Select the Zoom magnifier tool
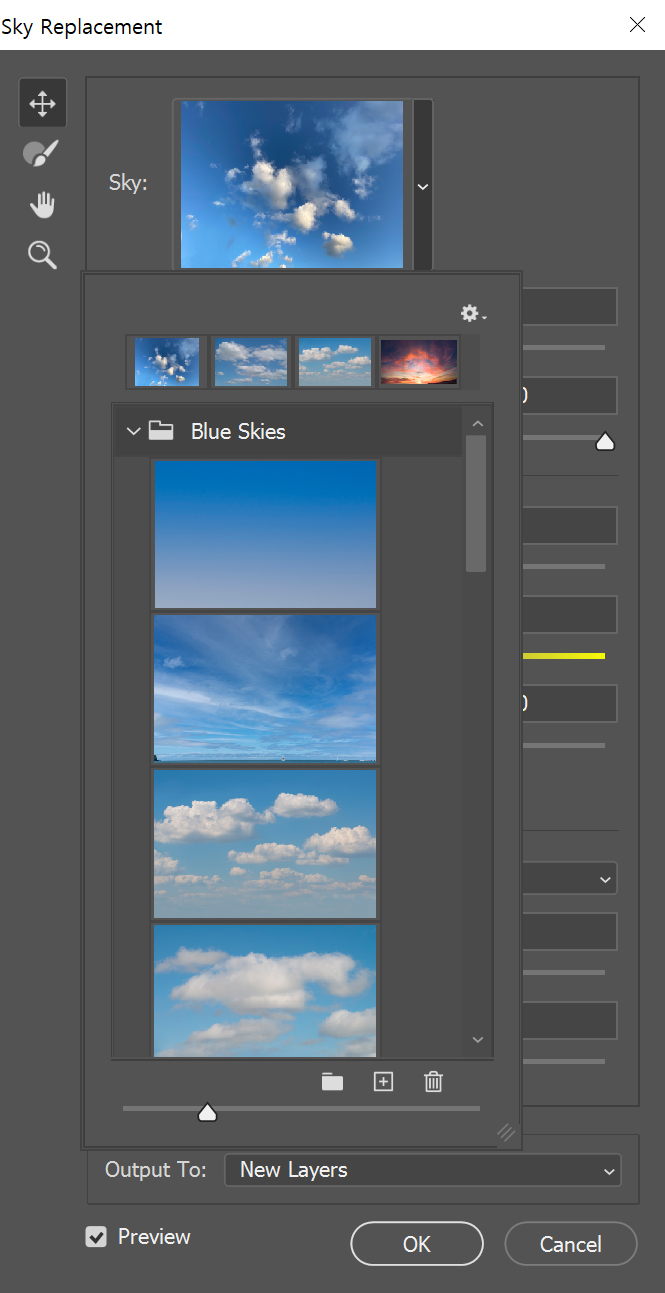The width and height of the screenshot is (665, 1293). coord(43,255)
